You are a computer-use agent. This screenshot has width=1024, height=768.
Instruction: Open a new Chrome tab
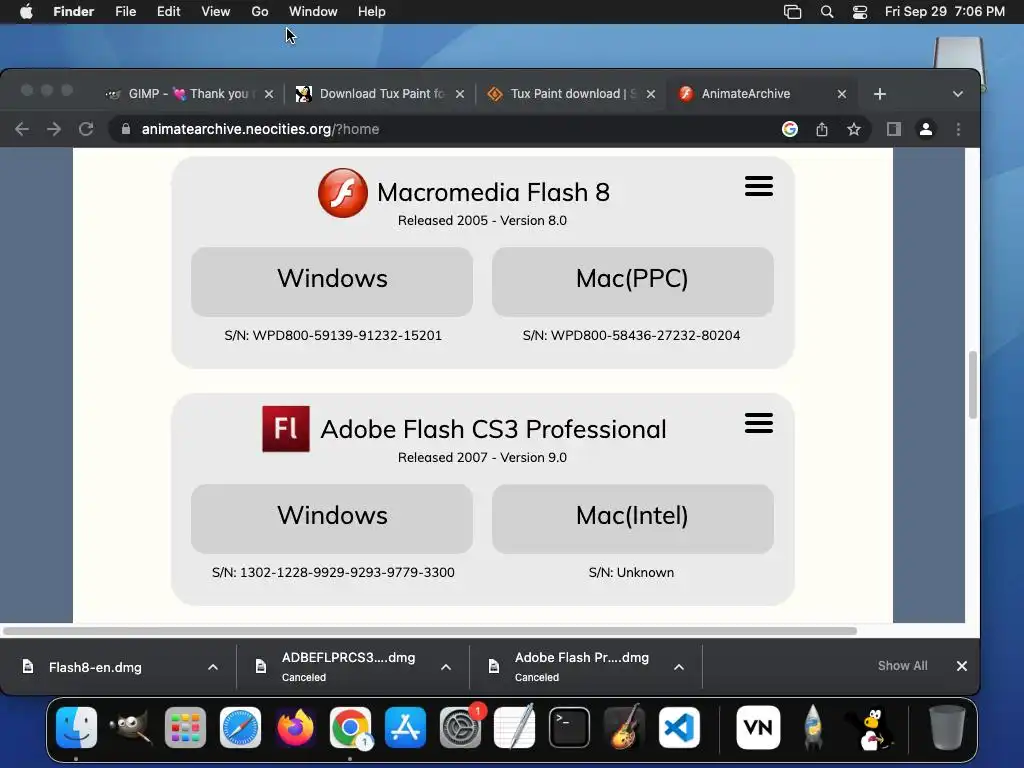(880, 94)
